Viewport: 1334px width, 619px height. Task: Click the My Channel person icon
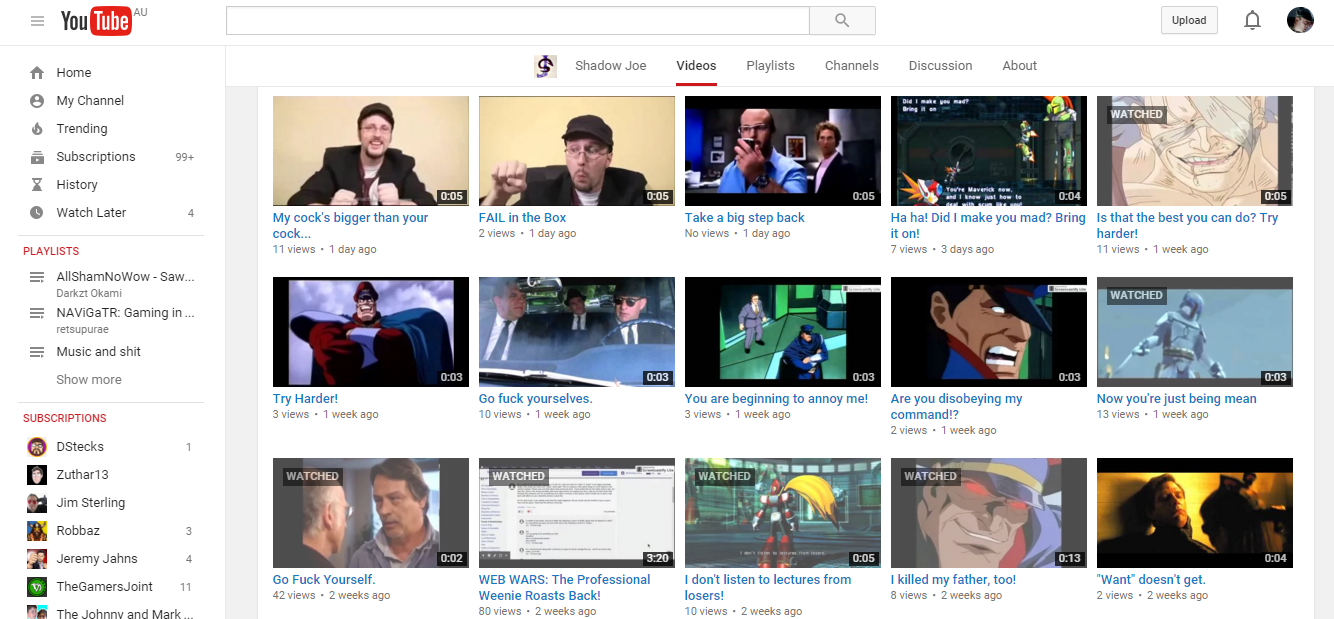click(37, 101)
